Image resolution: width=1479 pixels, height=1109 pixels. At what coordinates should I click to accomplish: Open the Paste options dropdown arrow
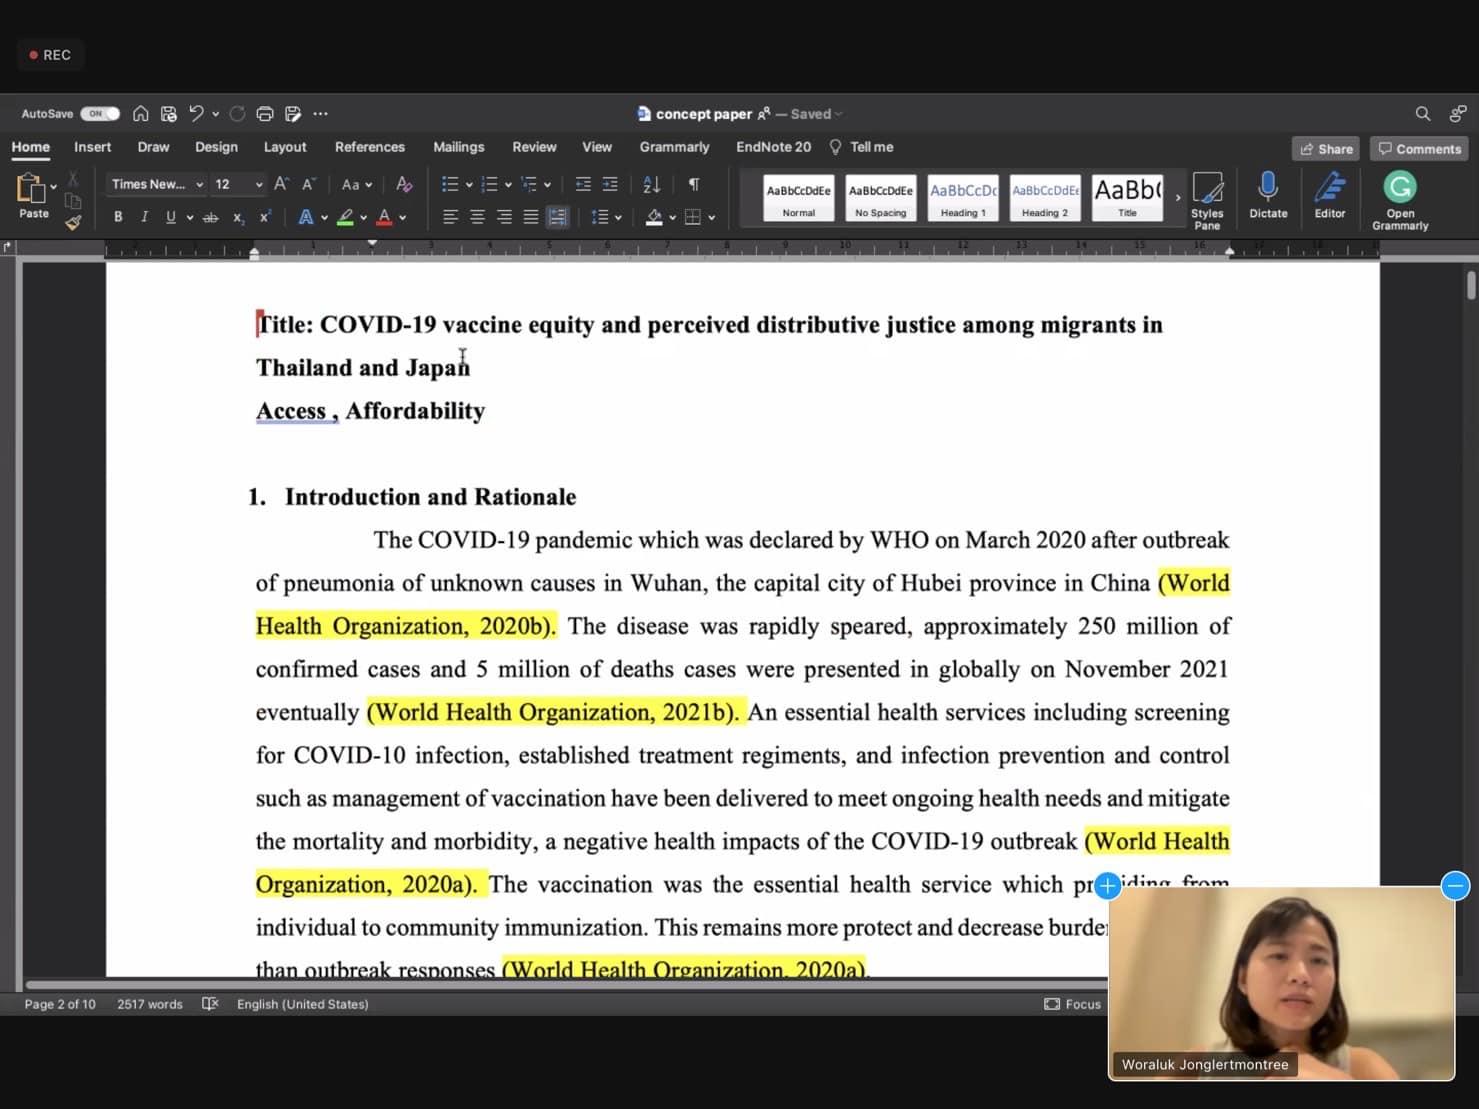click(x=54, y=188)
